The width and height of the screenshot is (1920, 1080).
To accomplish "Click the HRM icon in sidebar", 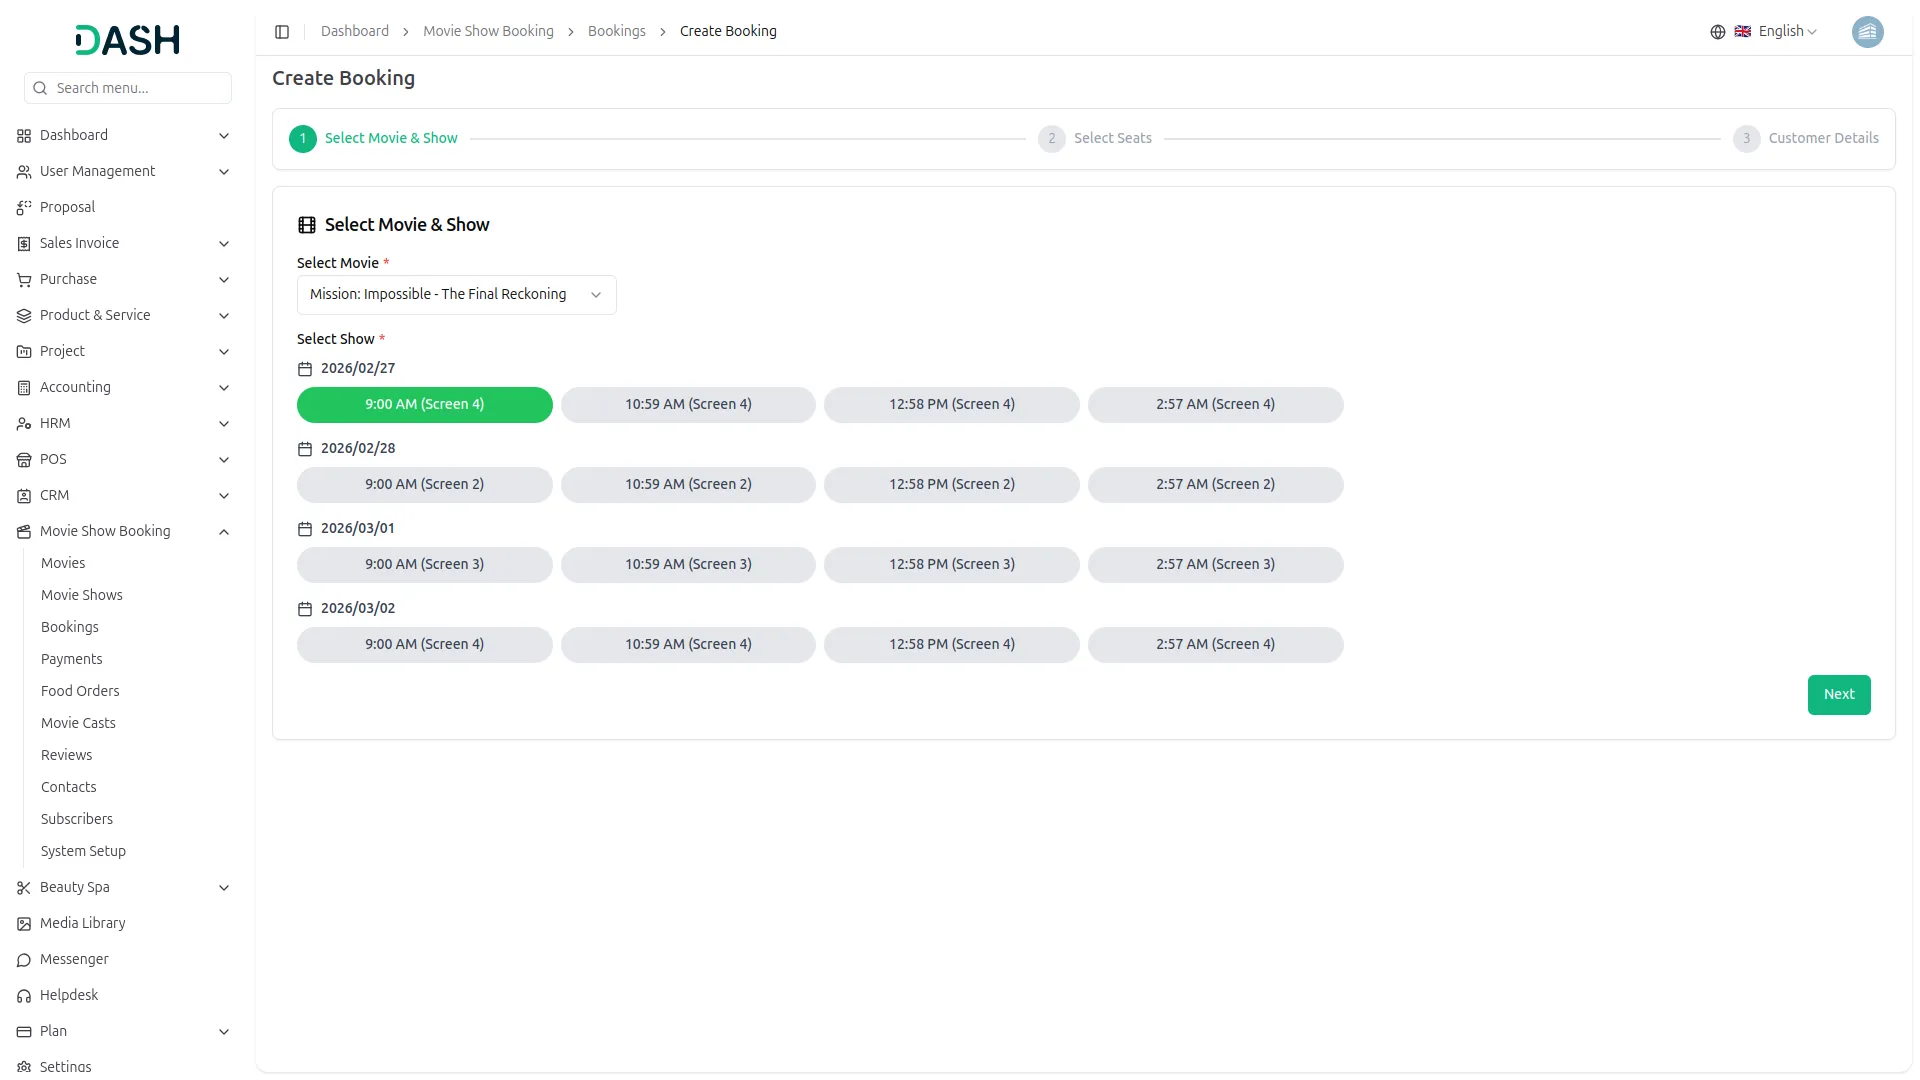I will 24,424.
